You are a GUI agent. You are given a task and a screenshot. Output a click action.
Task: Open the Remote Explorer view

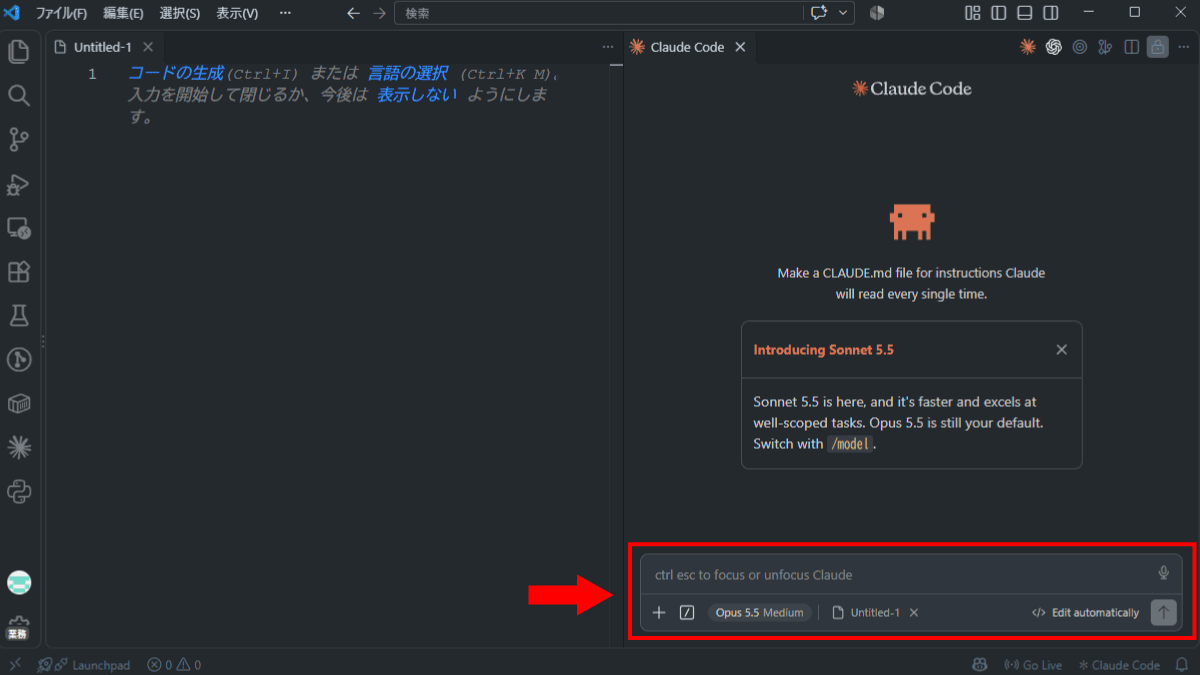(19, 228)
